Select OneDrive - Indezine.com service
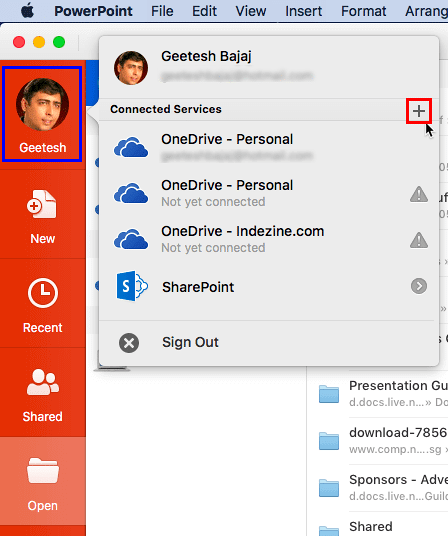The width and height of the screenshot is (448, 536). 269,239
